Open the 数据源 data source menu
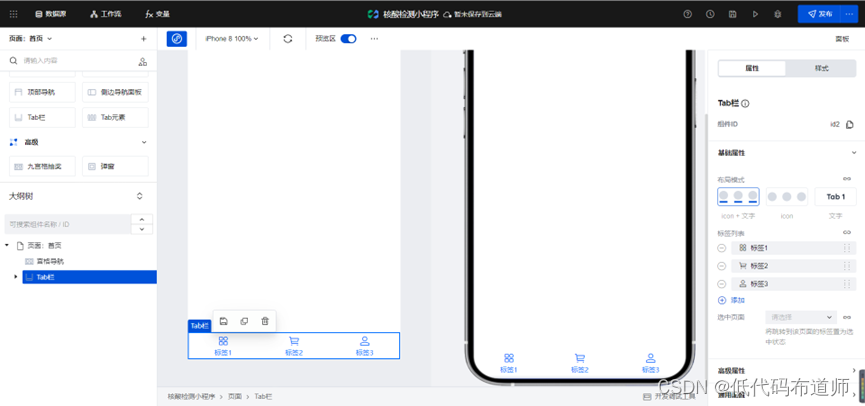 51,14
